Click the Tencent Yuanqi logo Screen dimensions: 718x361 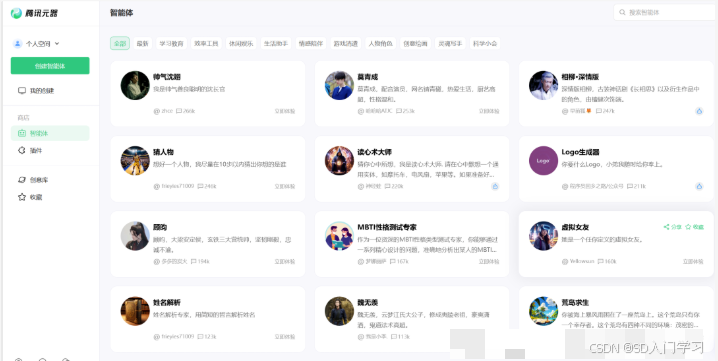(x=34, y=13)
